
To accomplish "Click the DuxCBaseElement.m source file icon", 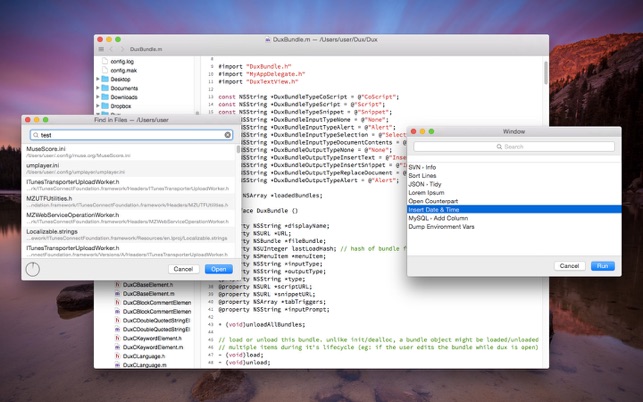I will pos(118,293).
